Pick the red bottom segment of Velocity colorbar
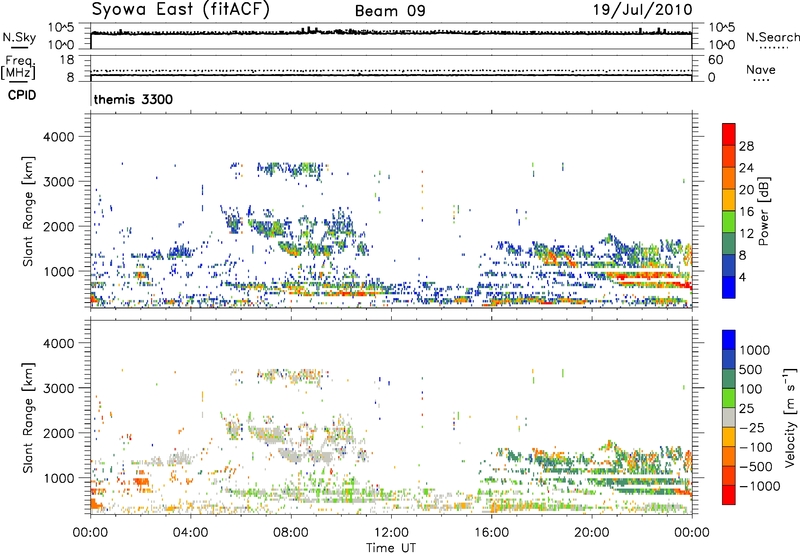The width and height of the screenshot is (800, 554). coord(729,495)
